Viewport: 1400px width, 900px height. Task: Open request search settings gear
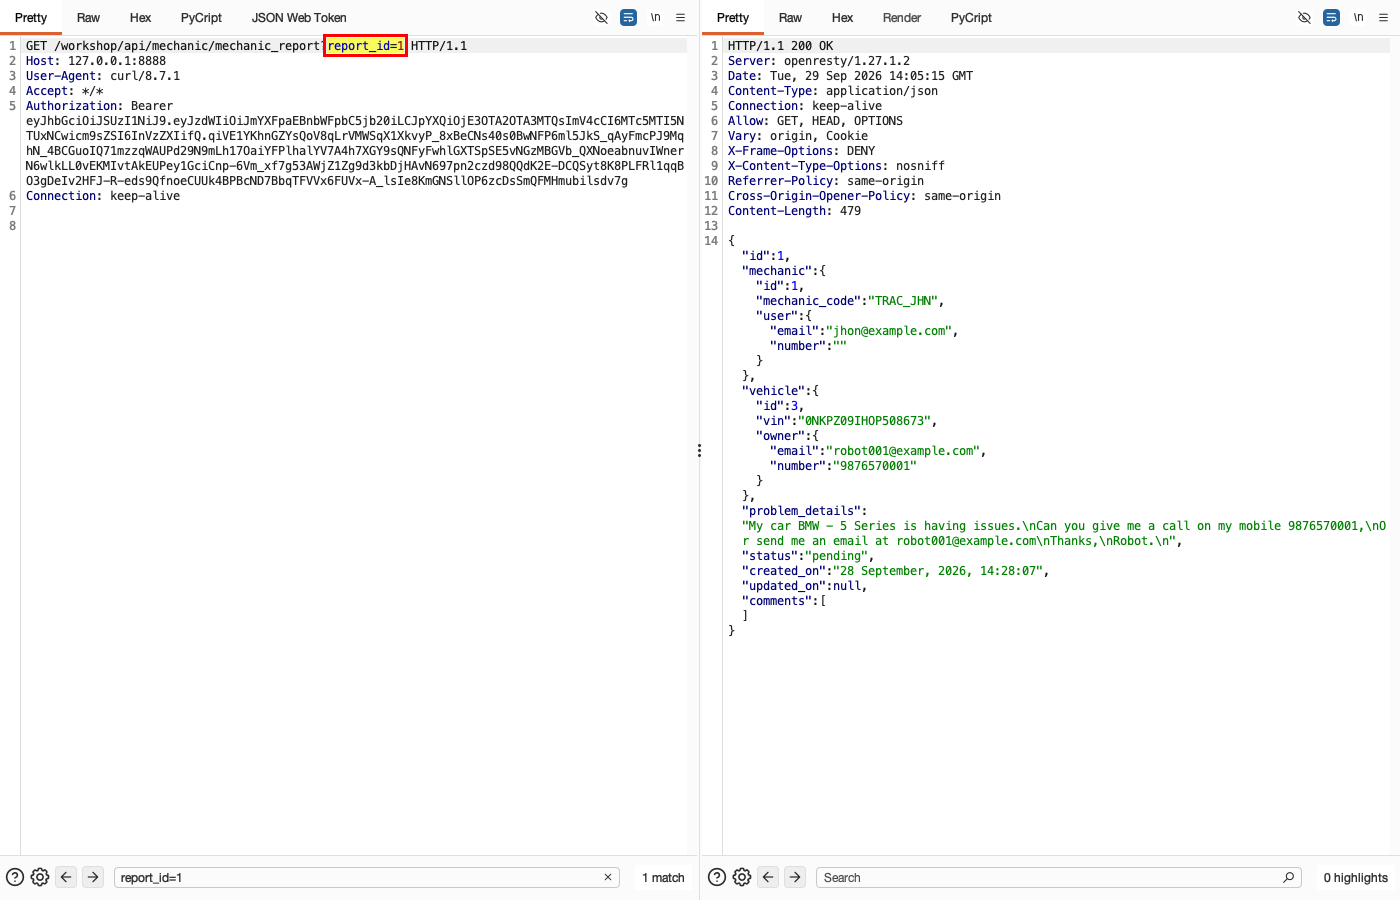pos(40,877)
